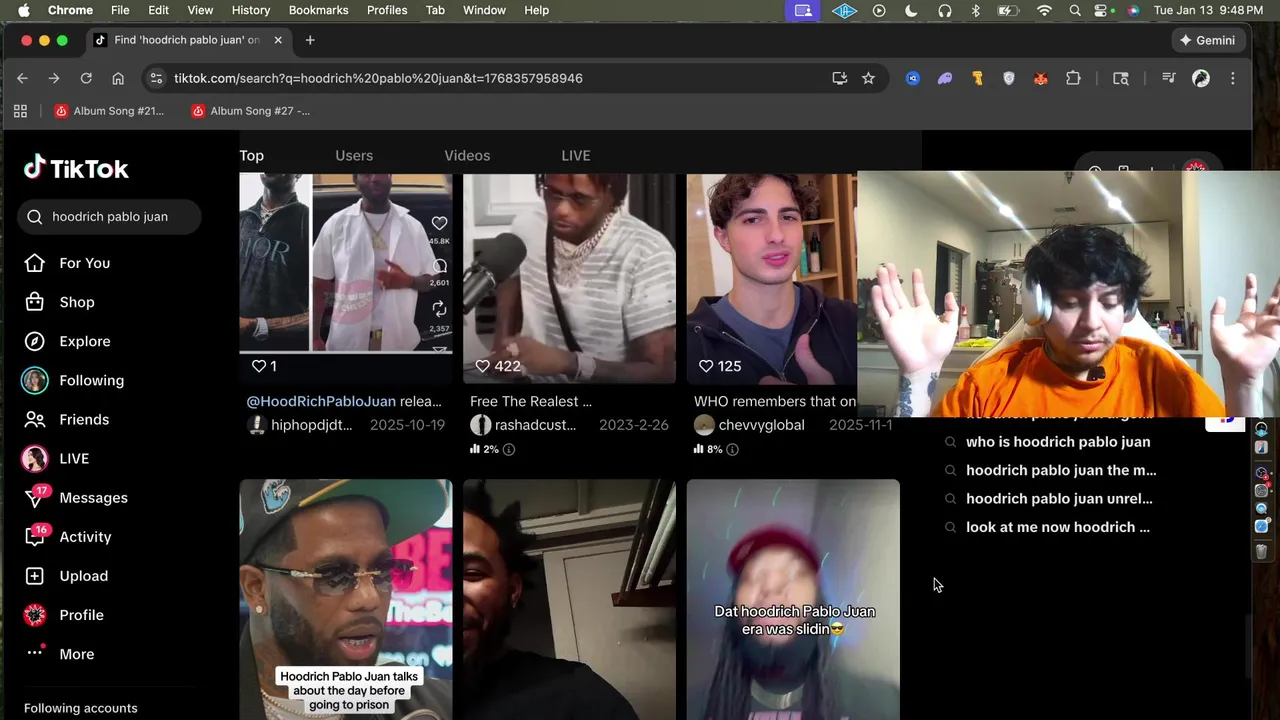Open Chrome extensions puzzle icon
The height and width of the screenshot is (720, 1280).
[1073, 78]
